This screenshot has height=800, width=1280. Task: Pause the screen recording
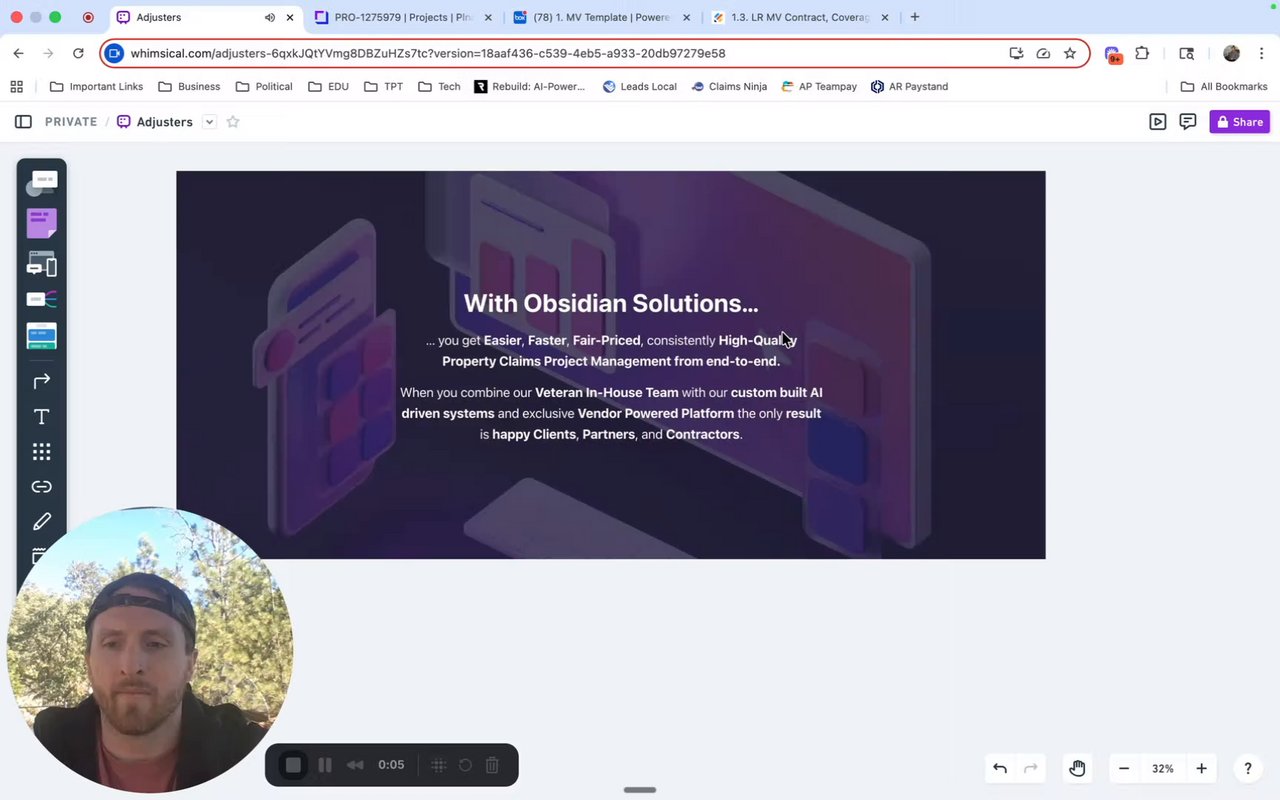click(x=325, y=765)
